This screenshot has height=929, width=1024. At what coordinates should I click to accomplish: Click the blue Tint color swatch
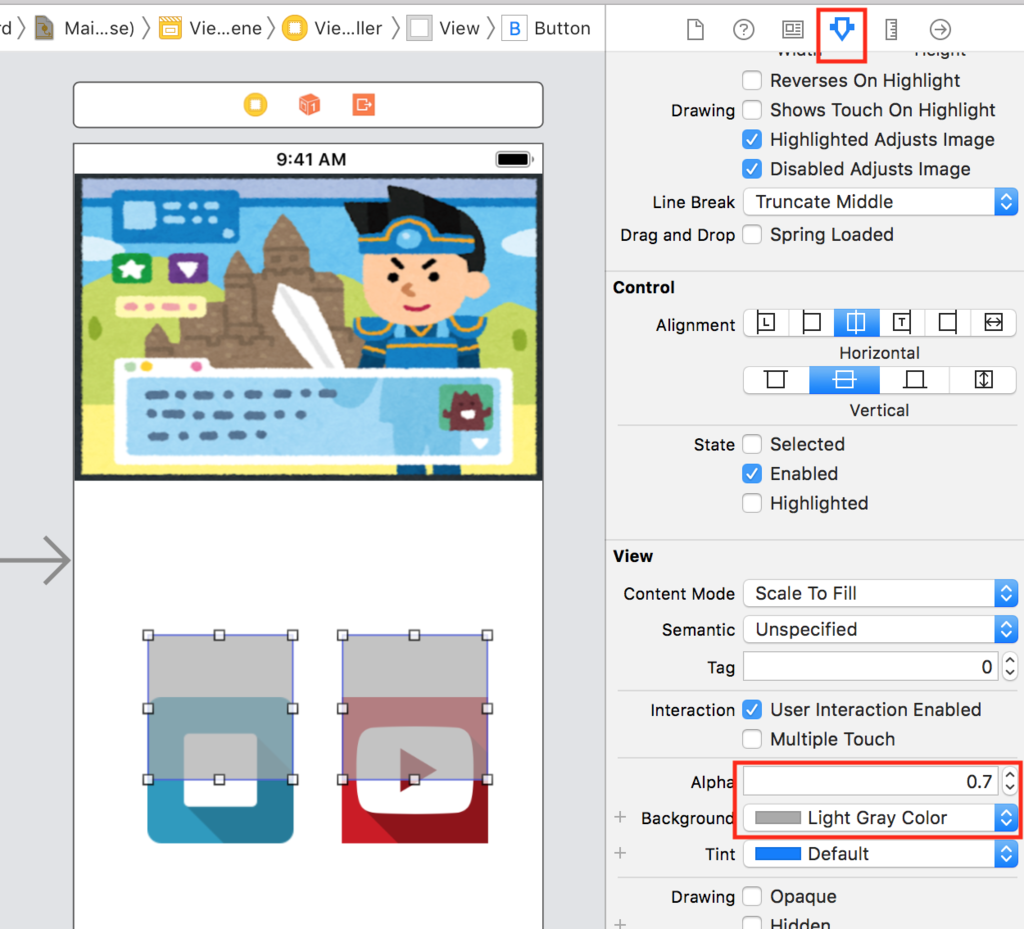pos(778,854)
